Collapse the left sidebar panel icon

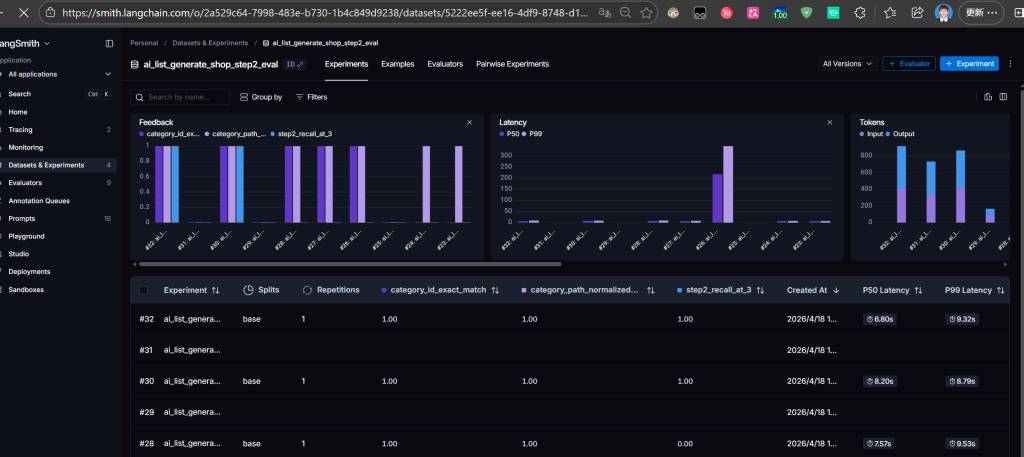(109, 44)
